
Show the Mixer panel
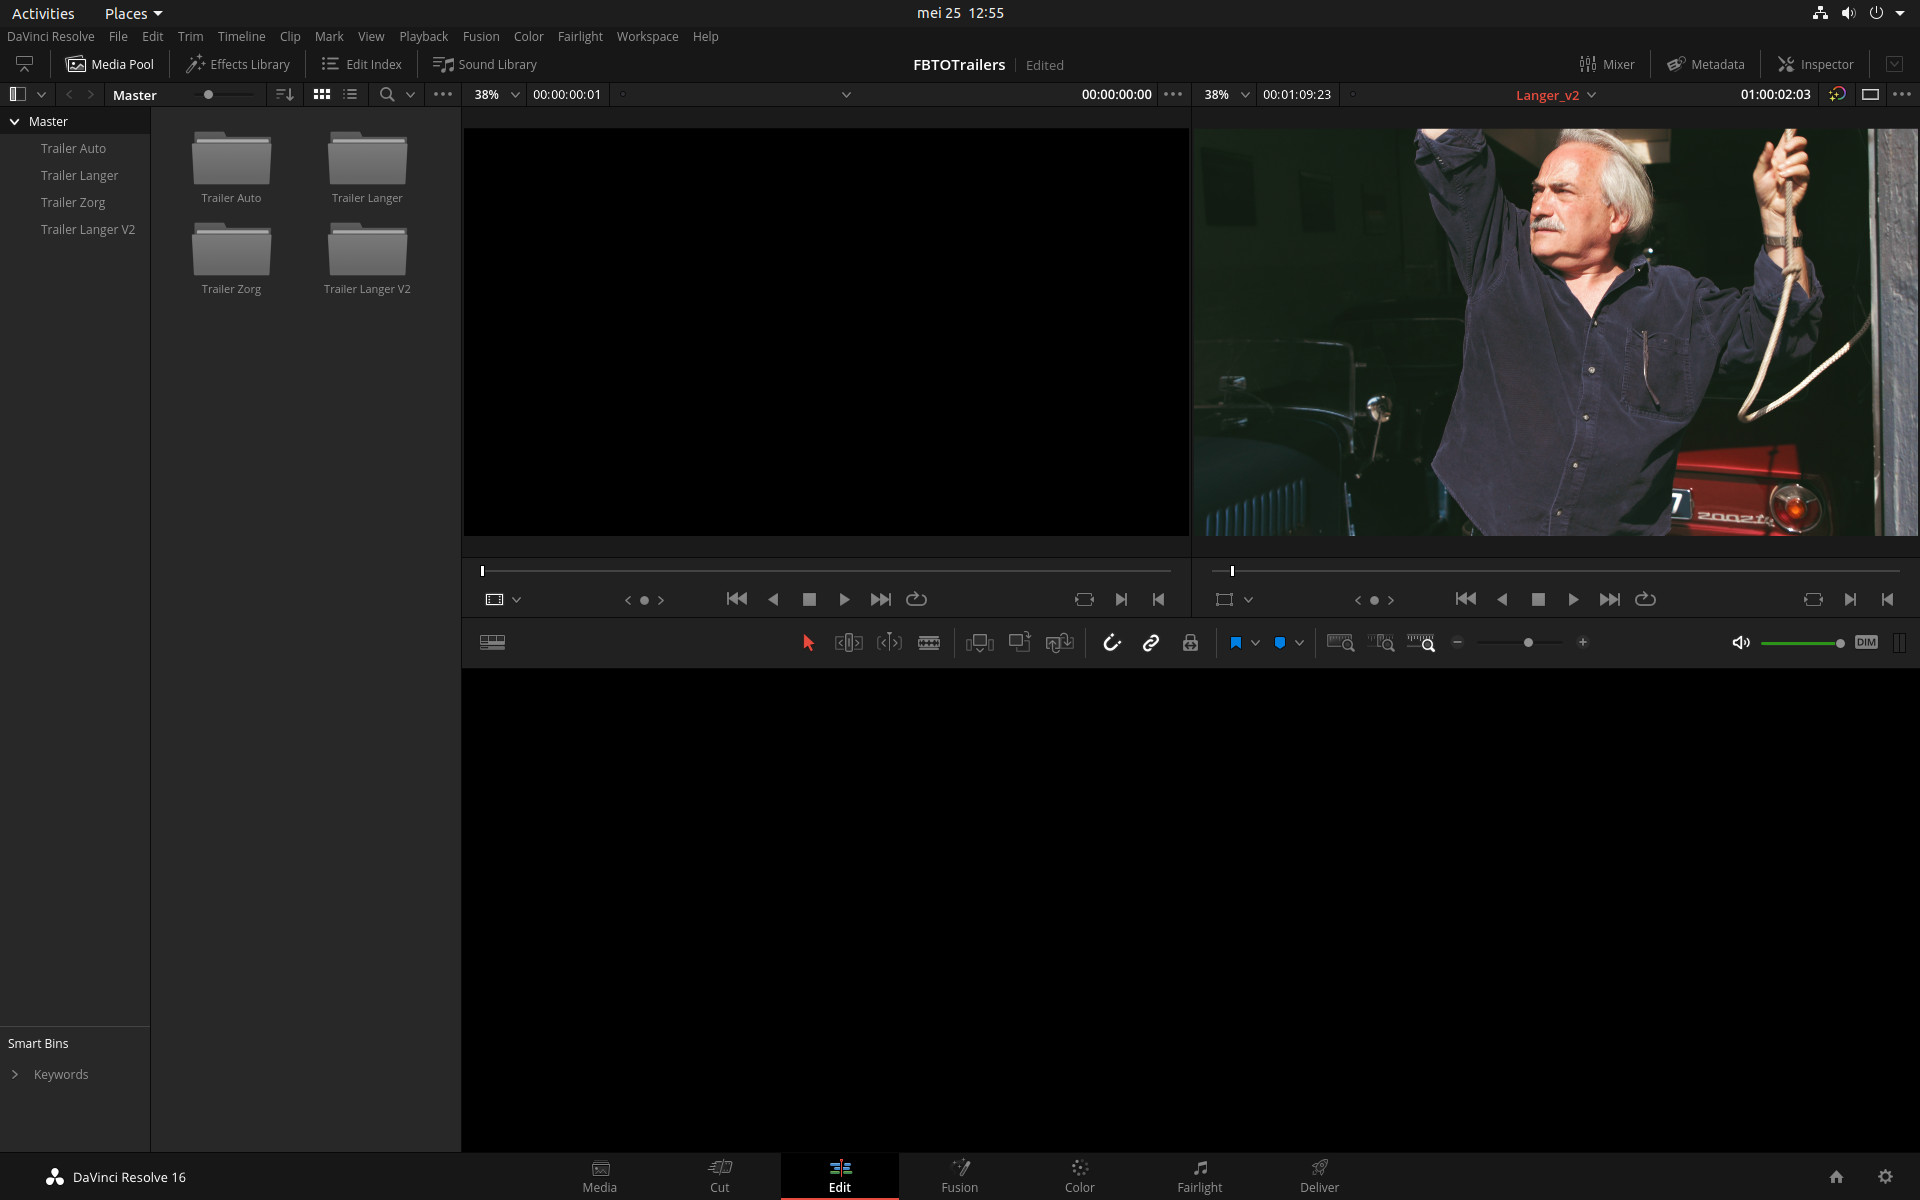tap(1607, 64)
